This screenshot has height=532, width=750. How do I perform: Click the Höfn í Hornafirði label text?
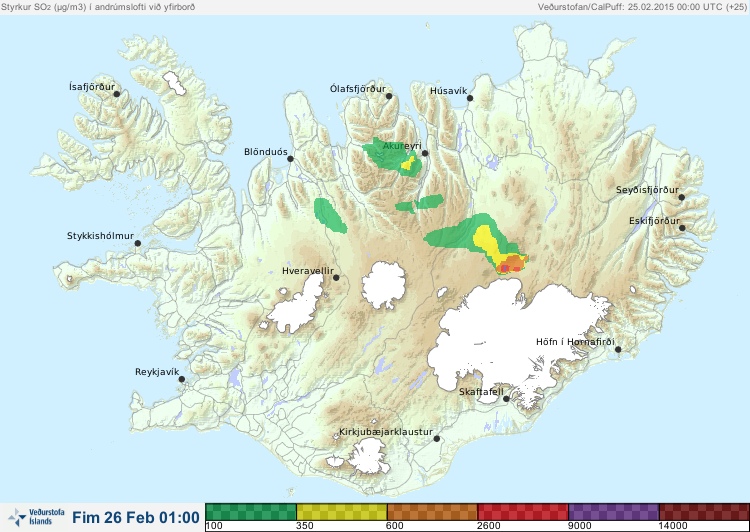tap(575, 342)
